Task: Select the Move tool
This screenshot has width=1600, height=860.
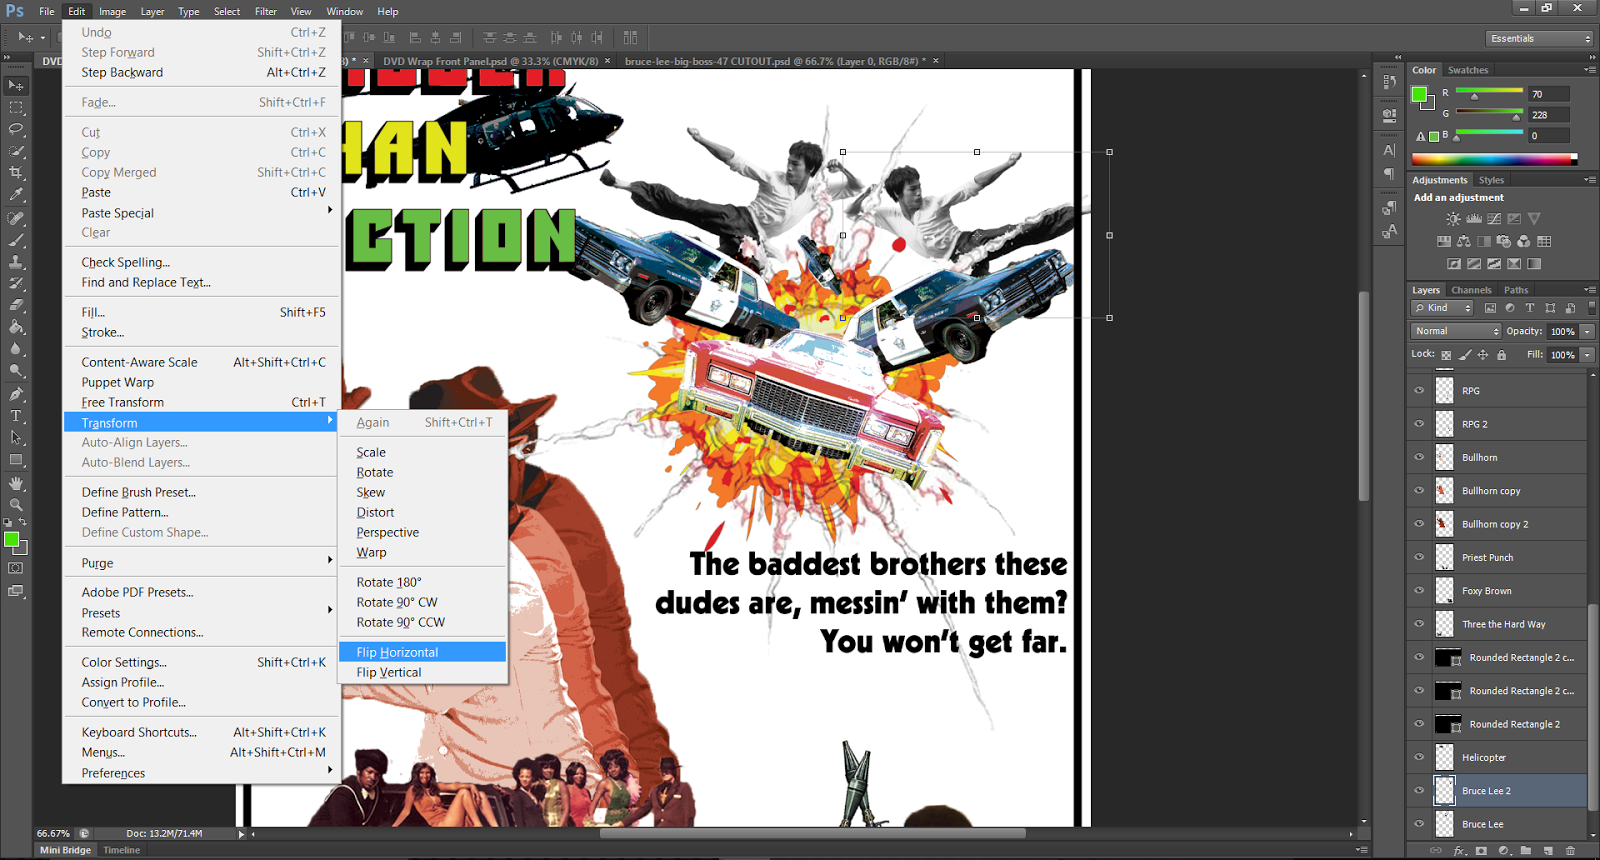Action: tap(16, 86)
